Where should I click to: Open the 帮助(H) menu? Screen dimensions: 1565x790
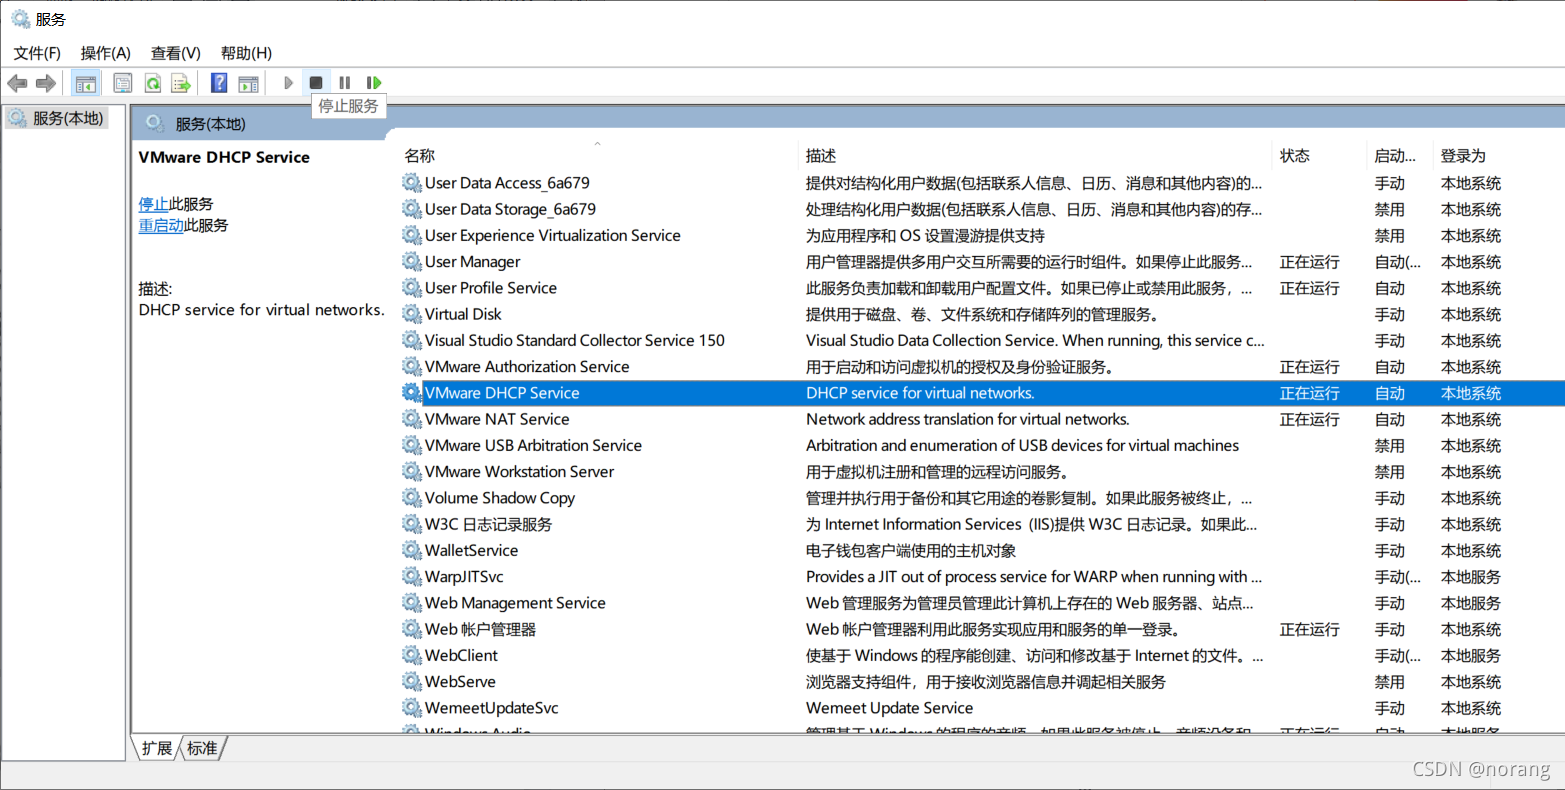[246, 53]
